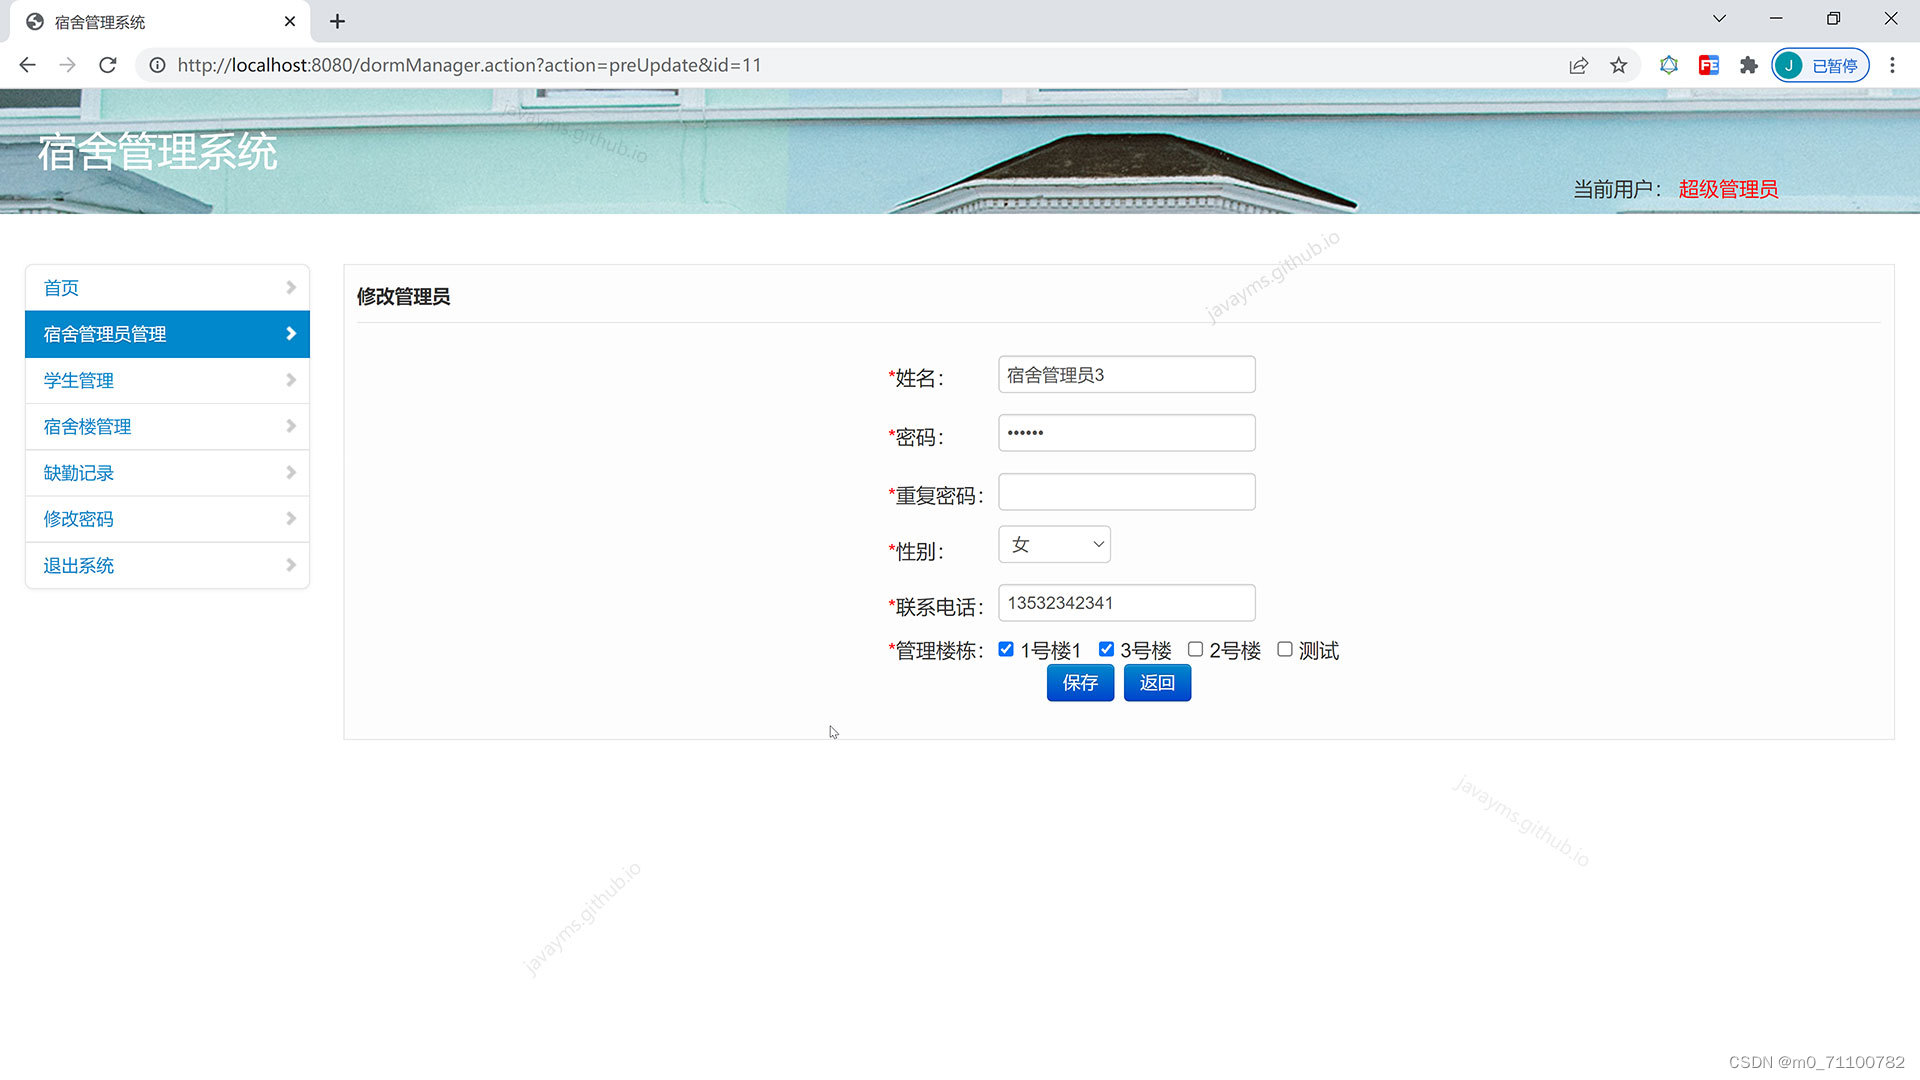This screenshot has width=1920, height=1080.
Task: Open the extensions puzzle icon
Action: click(x=1748, y=65)
